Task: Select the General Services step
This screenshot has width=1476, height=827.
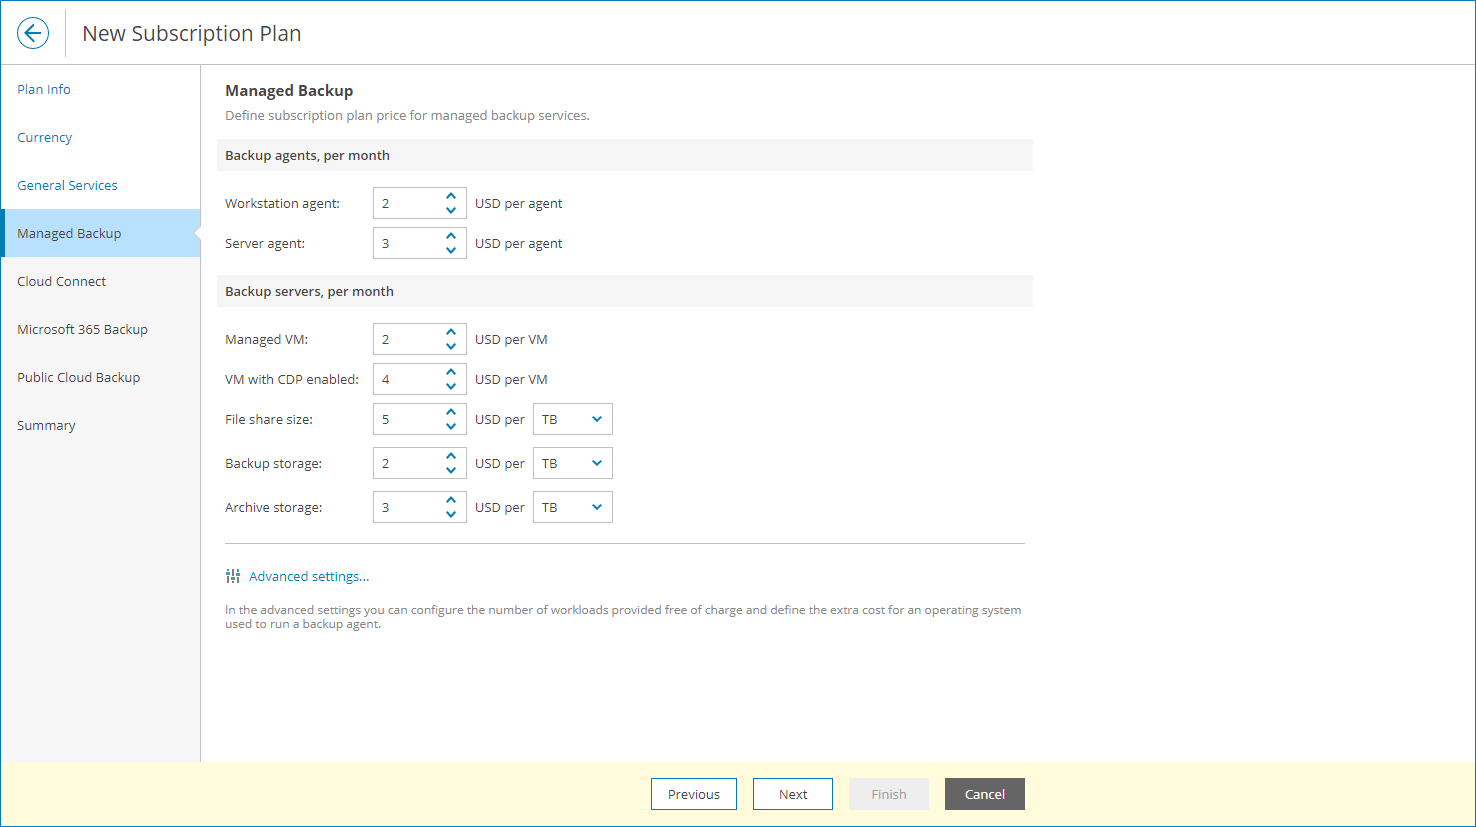Action: point(67,185)
